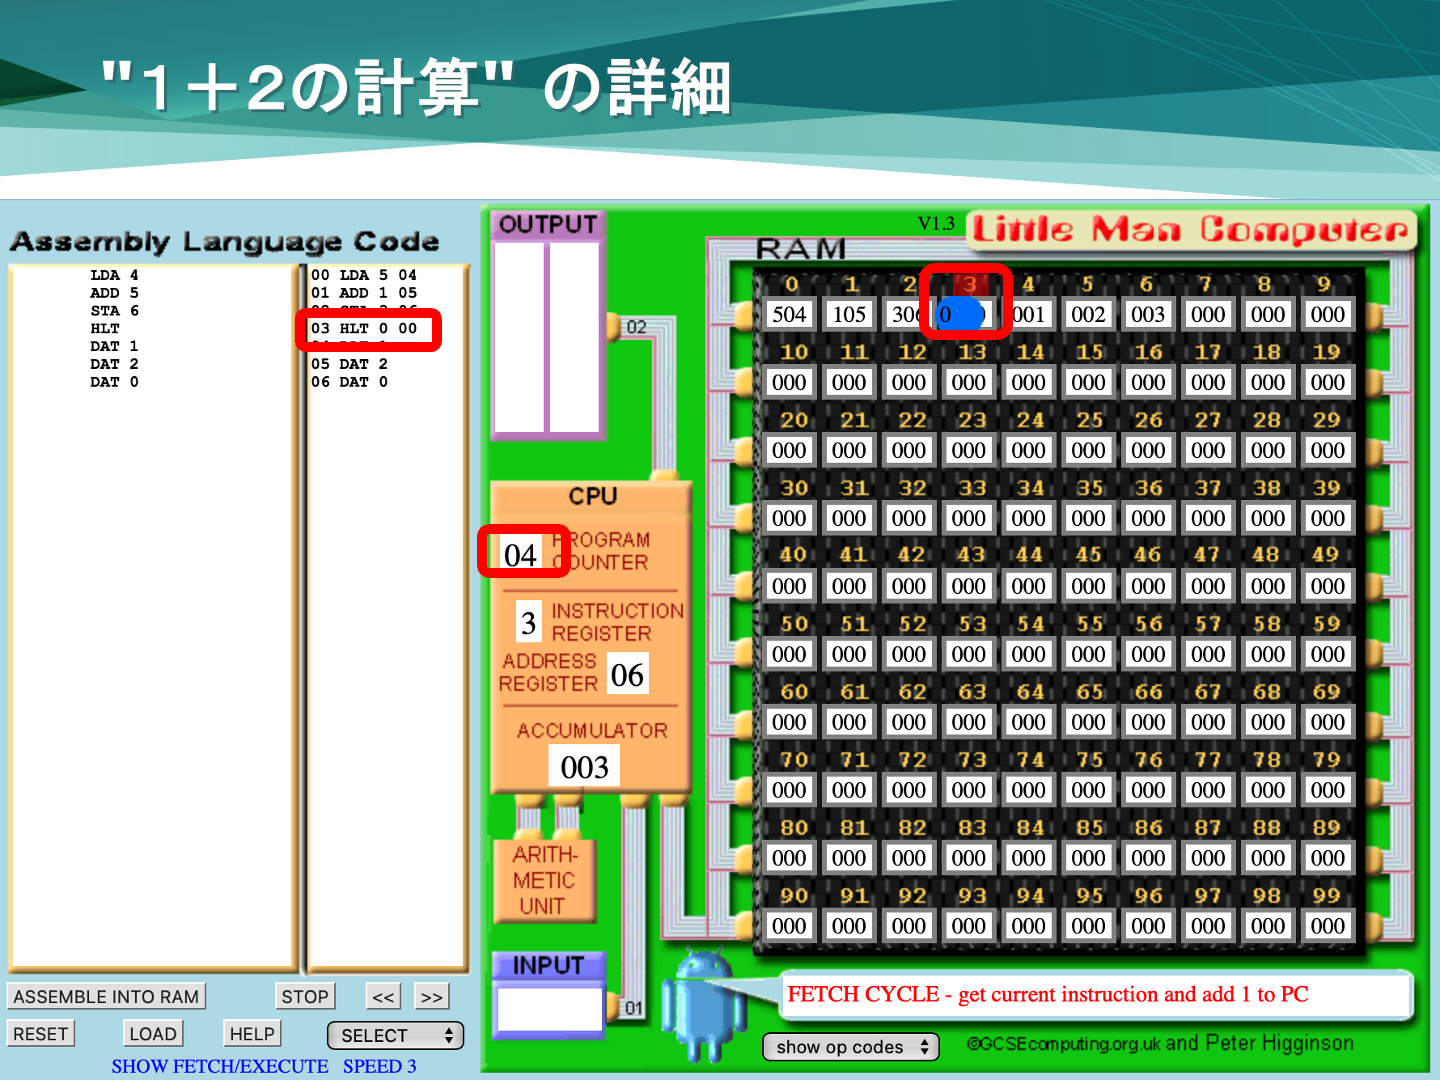Screen dimensions: 1440x1080
Task: Click the Little Man Computer logo
Action: 1190,231
